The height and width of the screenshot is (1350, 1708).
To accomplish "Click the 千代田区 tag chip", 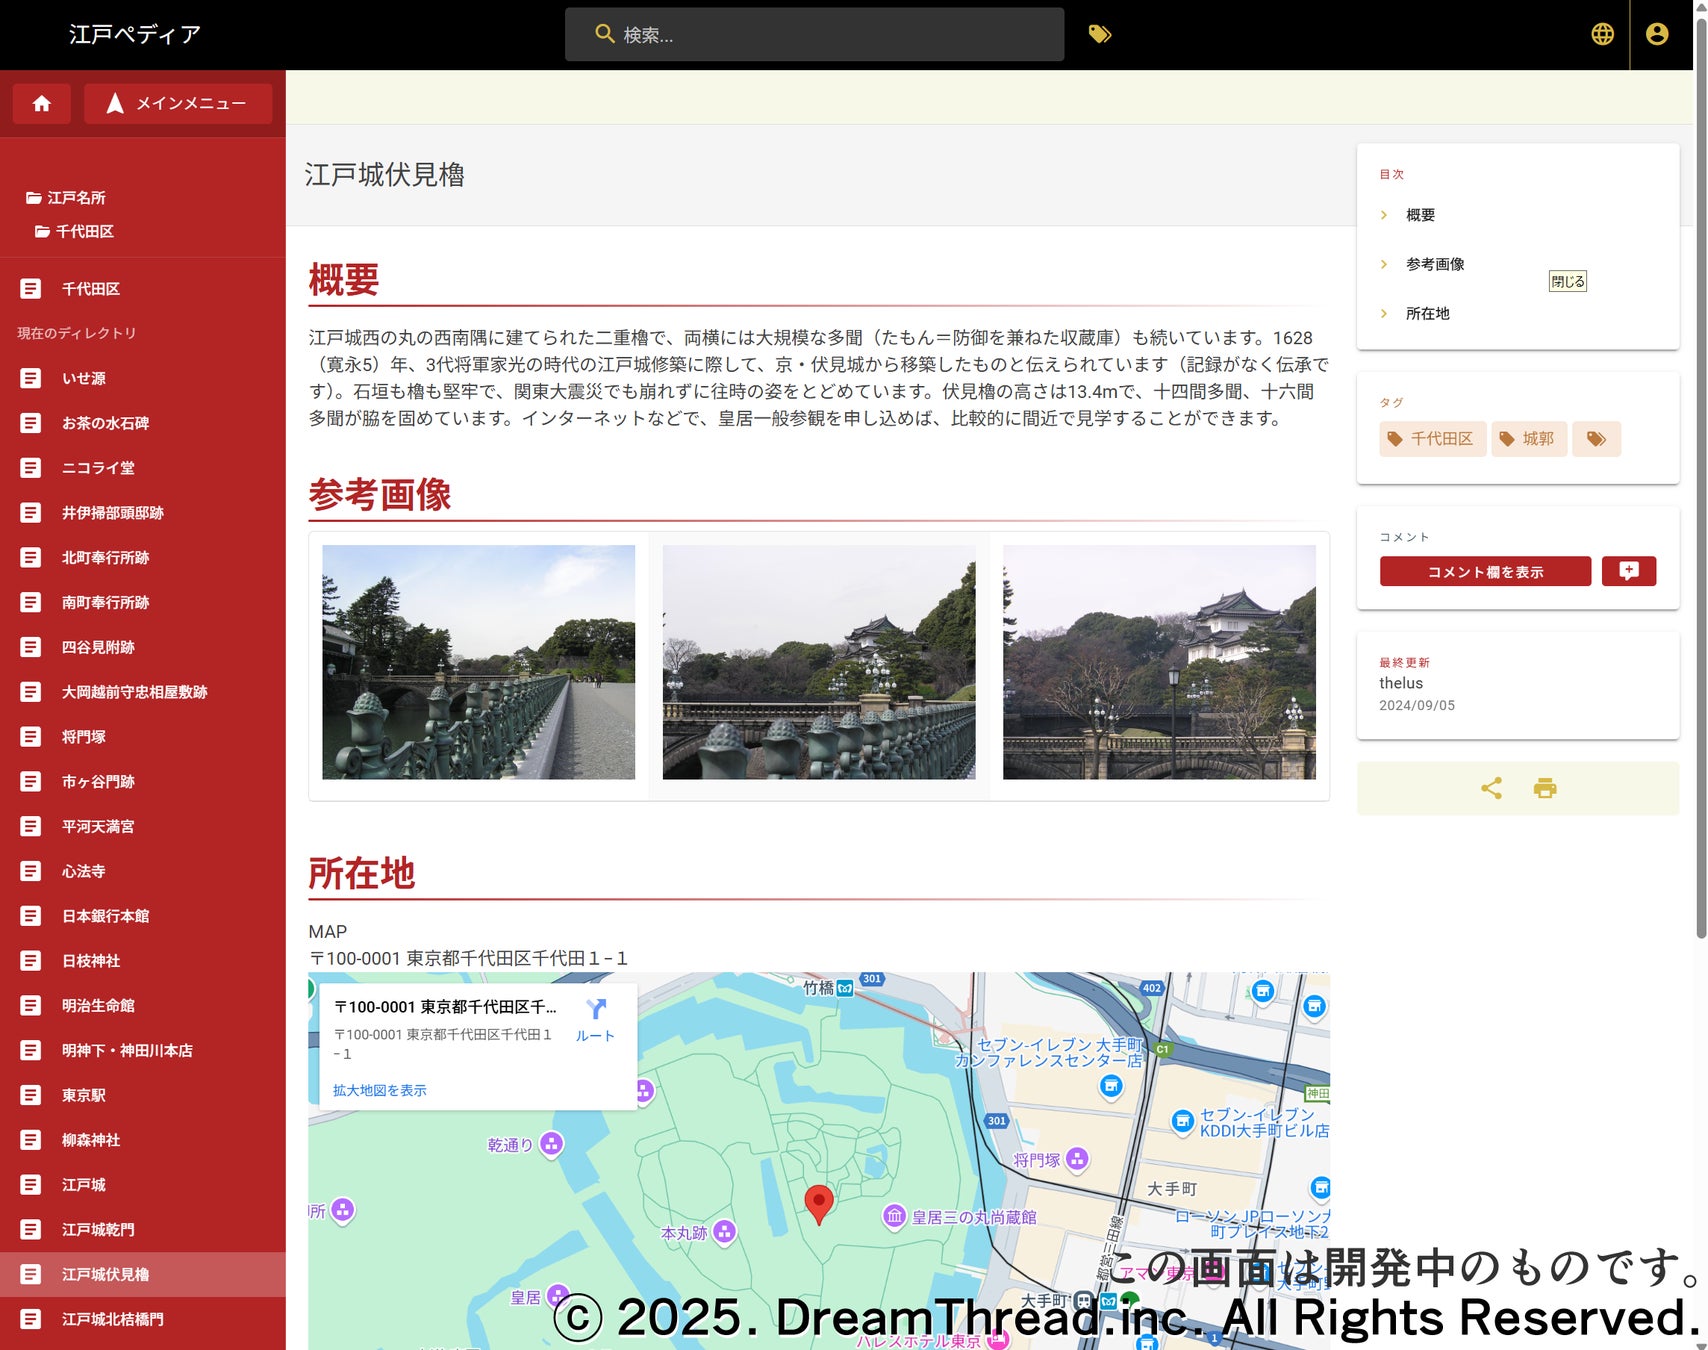I will coord(1432,439).
